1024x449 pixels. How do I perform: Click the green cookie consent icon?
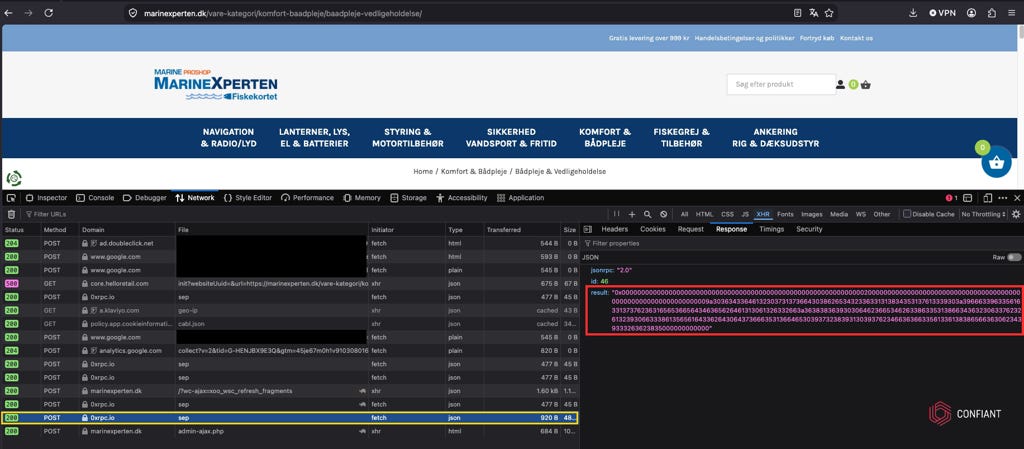coord(14,178)
